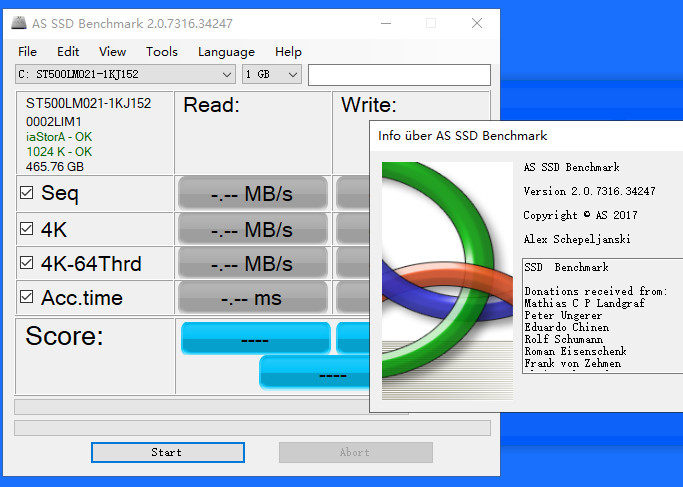Click the colored rings logo in Info dialog
Viewport: 683px width, 487px height.
click(x=447, y=281)
